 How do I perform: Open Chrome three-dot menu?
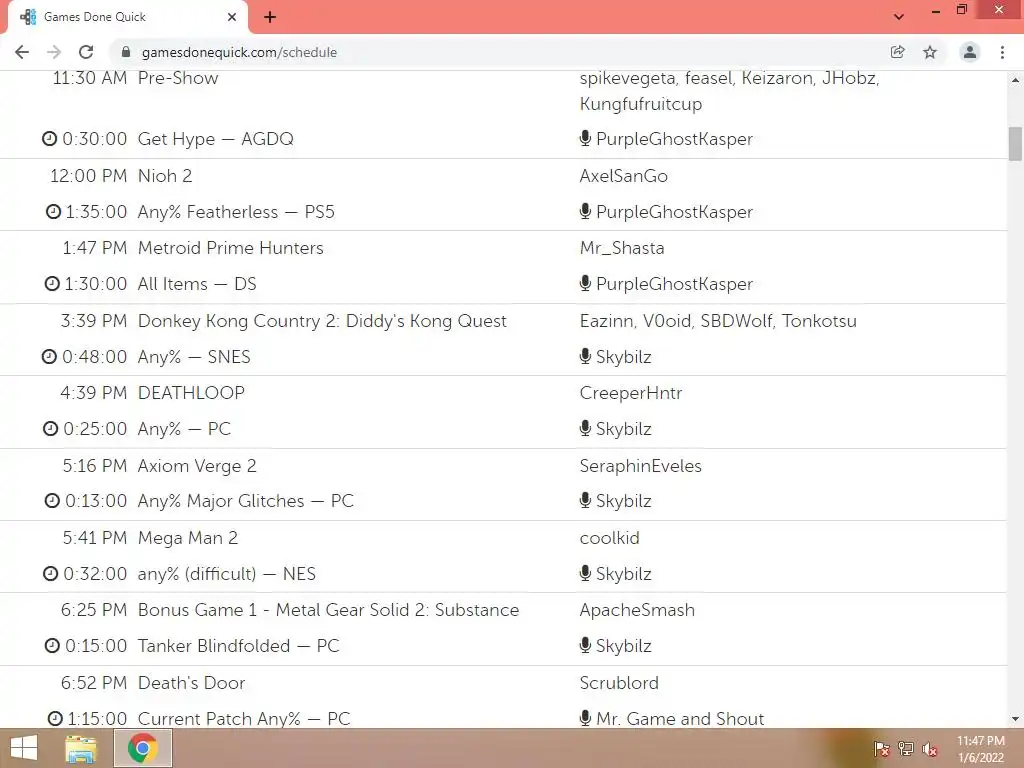click(1002, 52)
